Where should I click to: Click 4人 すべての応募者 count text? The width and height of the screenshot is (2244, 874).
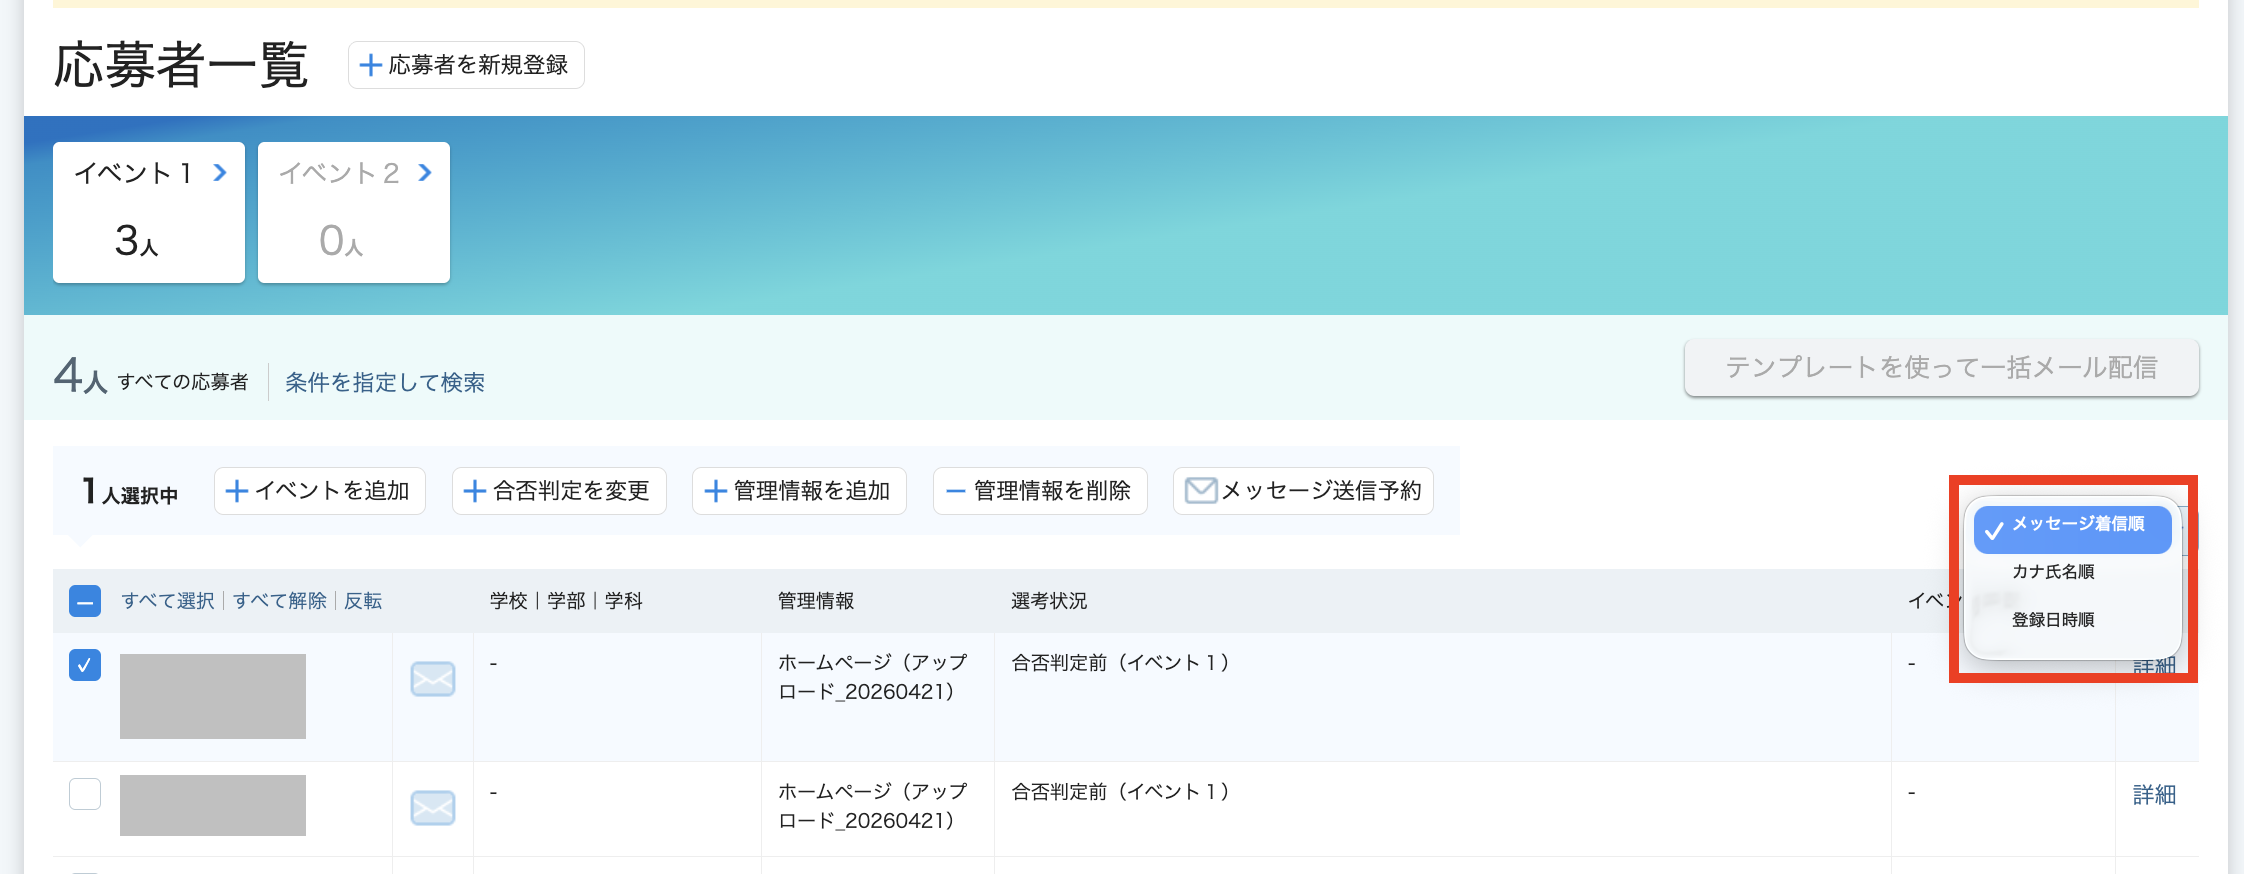151,378
